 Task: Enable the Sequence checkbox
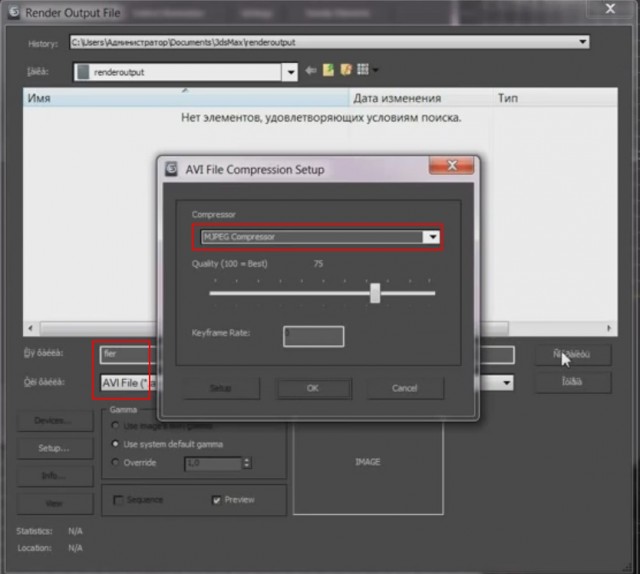coord(119,500)
